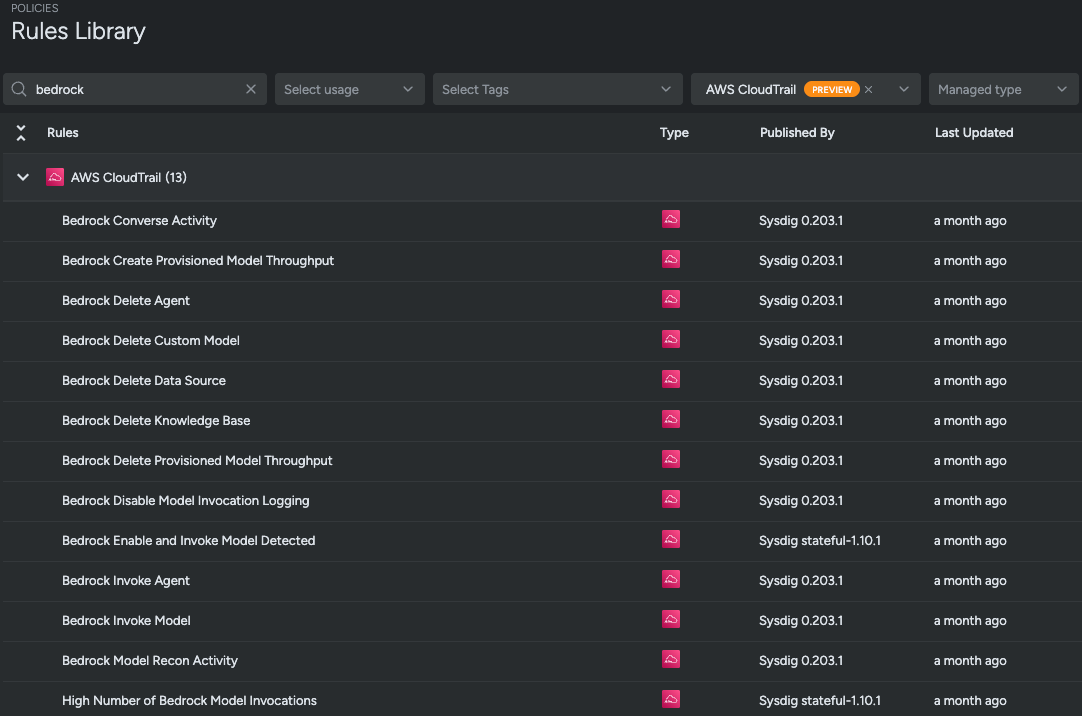
Task: Click the Rules column header
Action: point(63,132)
